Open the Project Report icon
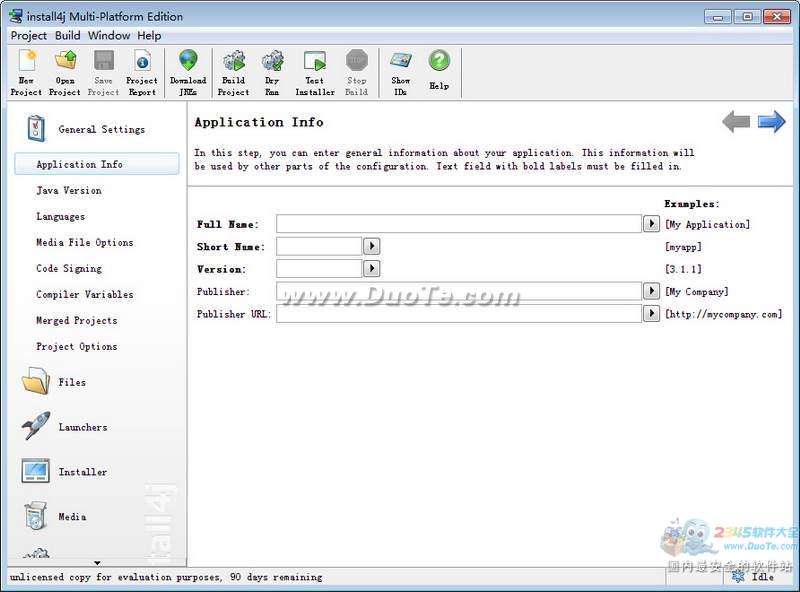The height and width of the screenshot is (592, 800). (x=142, y=61)
